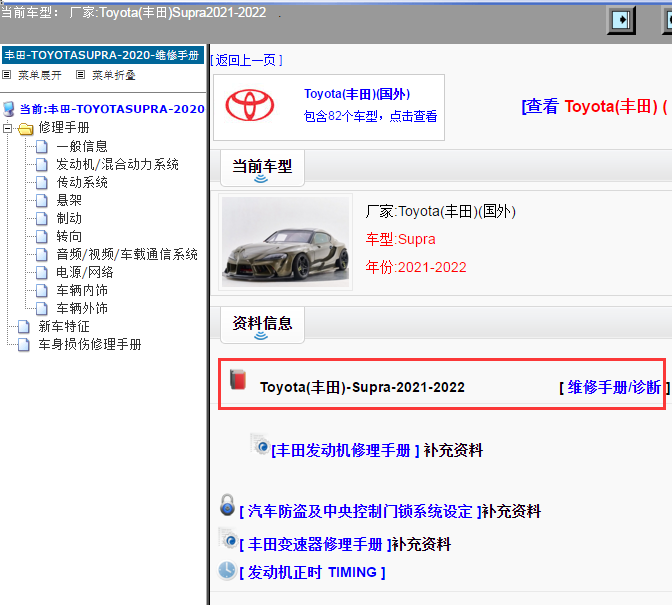Click the clock icon beside 发动机正时 TIMING
Image resolution: width=672 pixels, height=605 pixels.
coord(227,571)
